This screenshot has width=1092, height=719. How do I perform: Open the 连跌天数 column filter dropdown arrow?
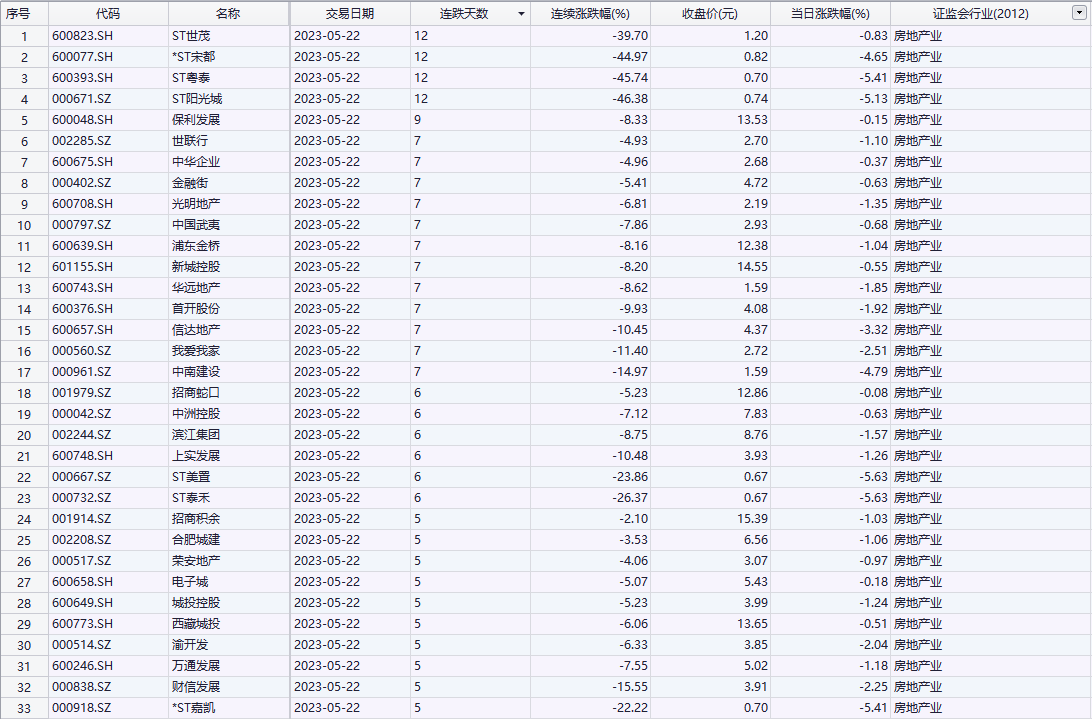click(x=520, y=14)
